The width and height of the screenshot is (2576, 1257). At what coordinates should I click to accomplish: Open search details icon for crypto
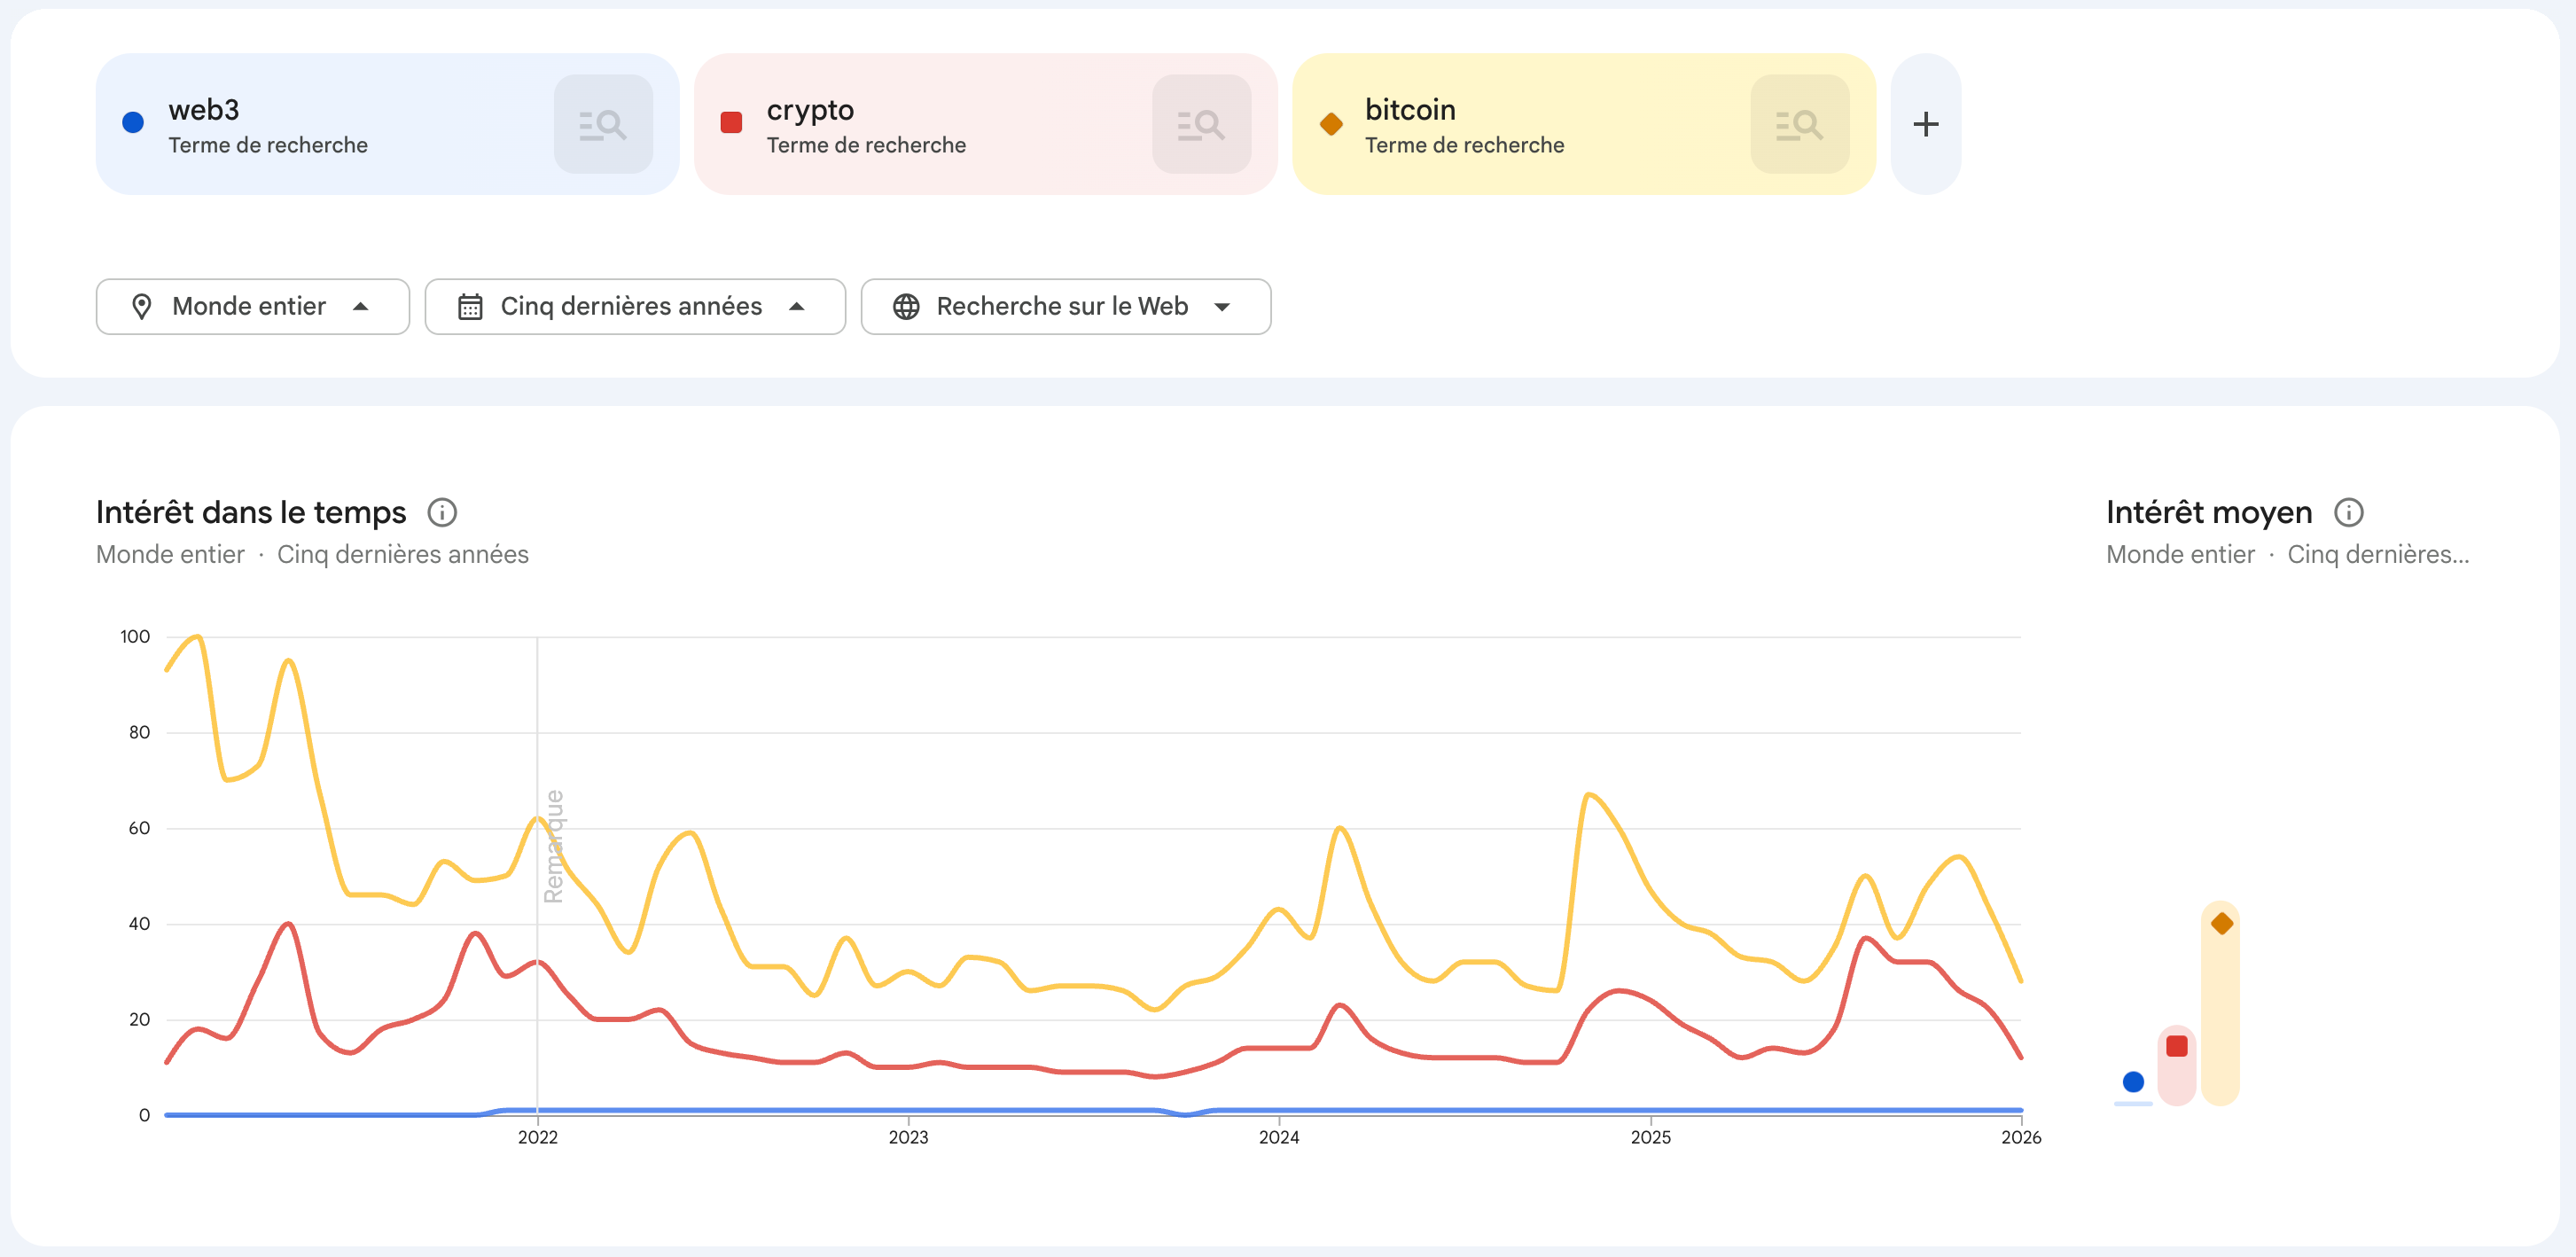point(1201,124)
